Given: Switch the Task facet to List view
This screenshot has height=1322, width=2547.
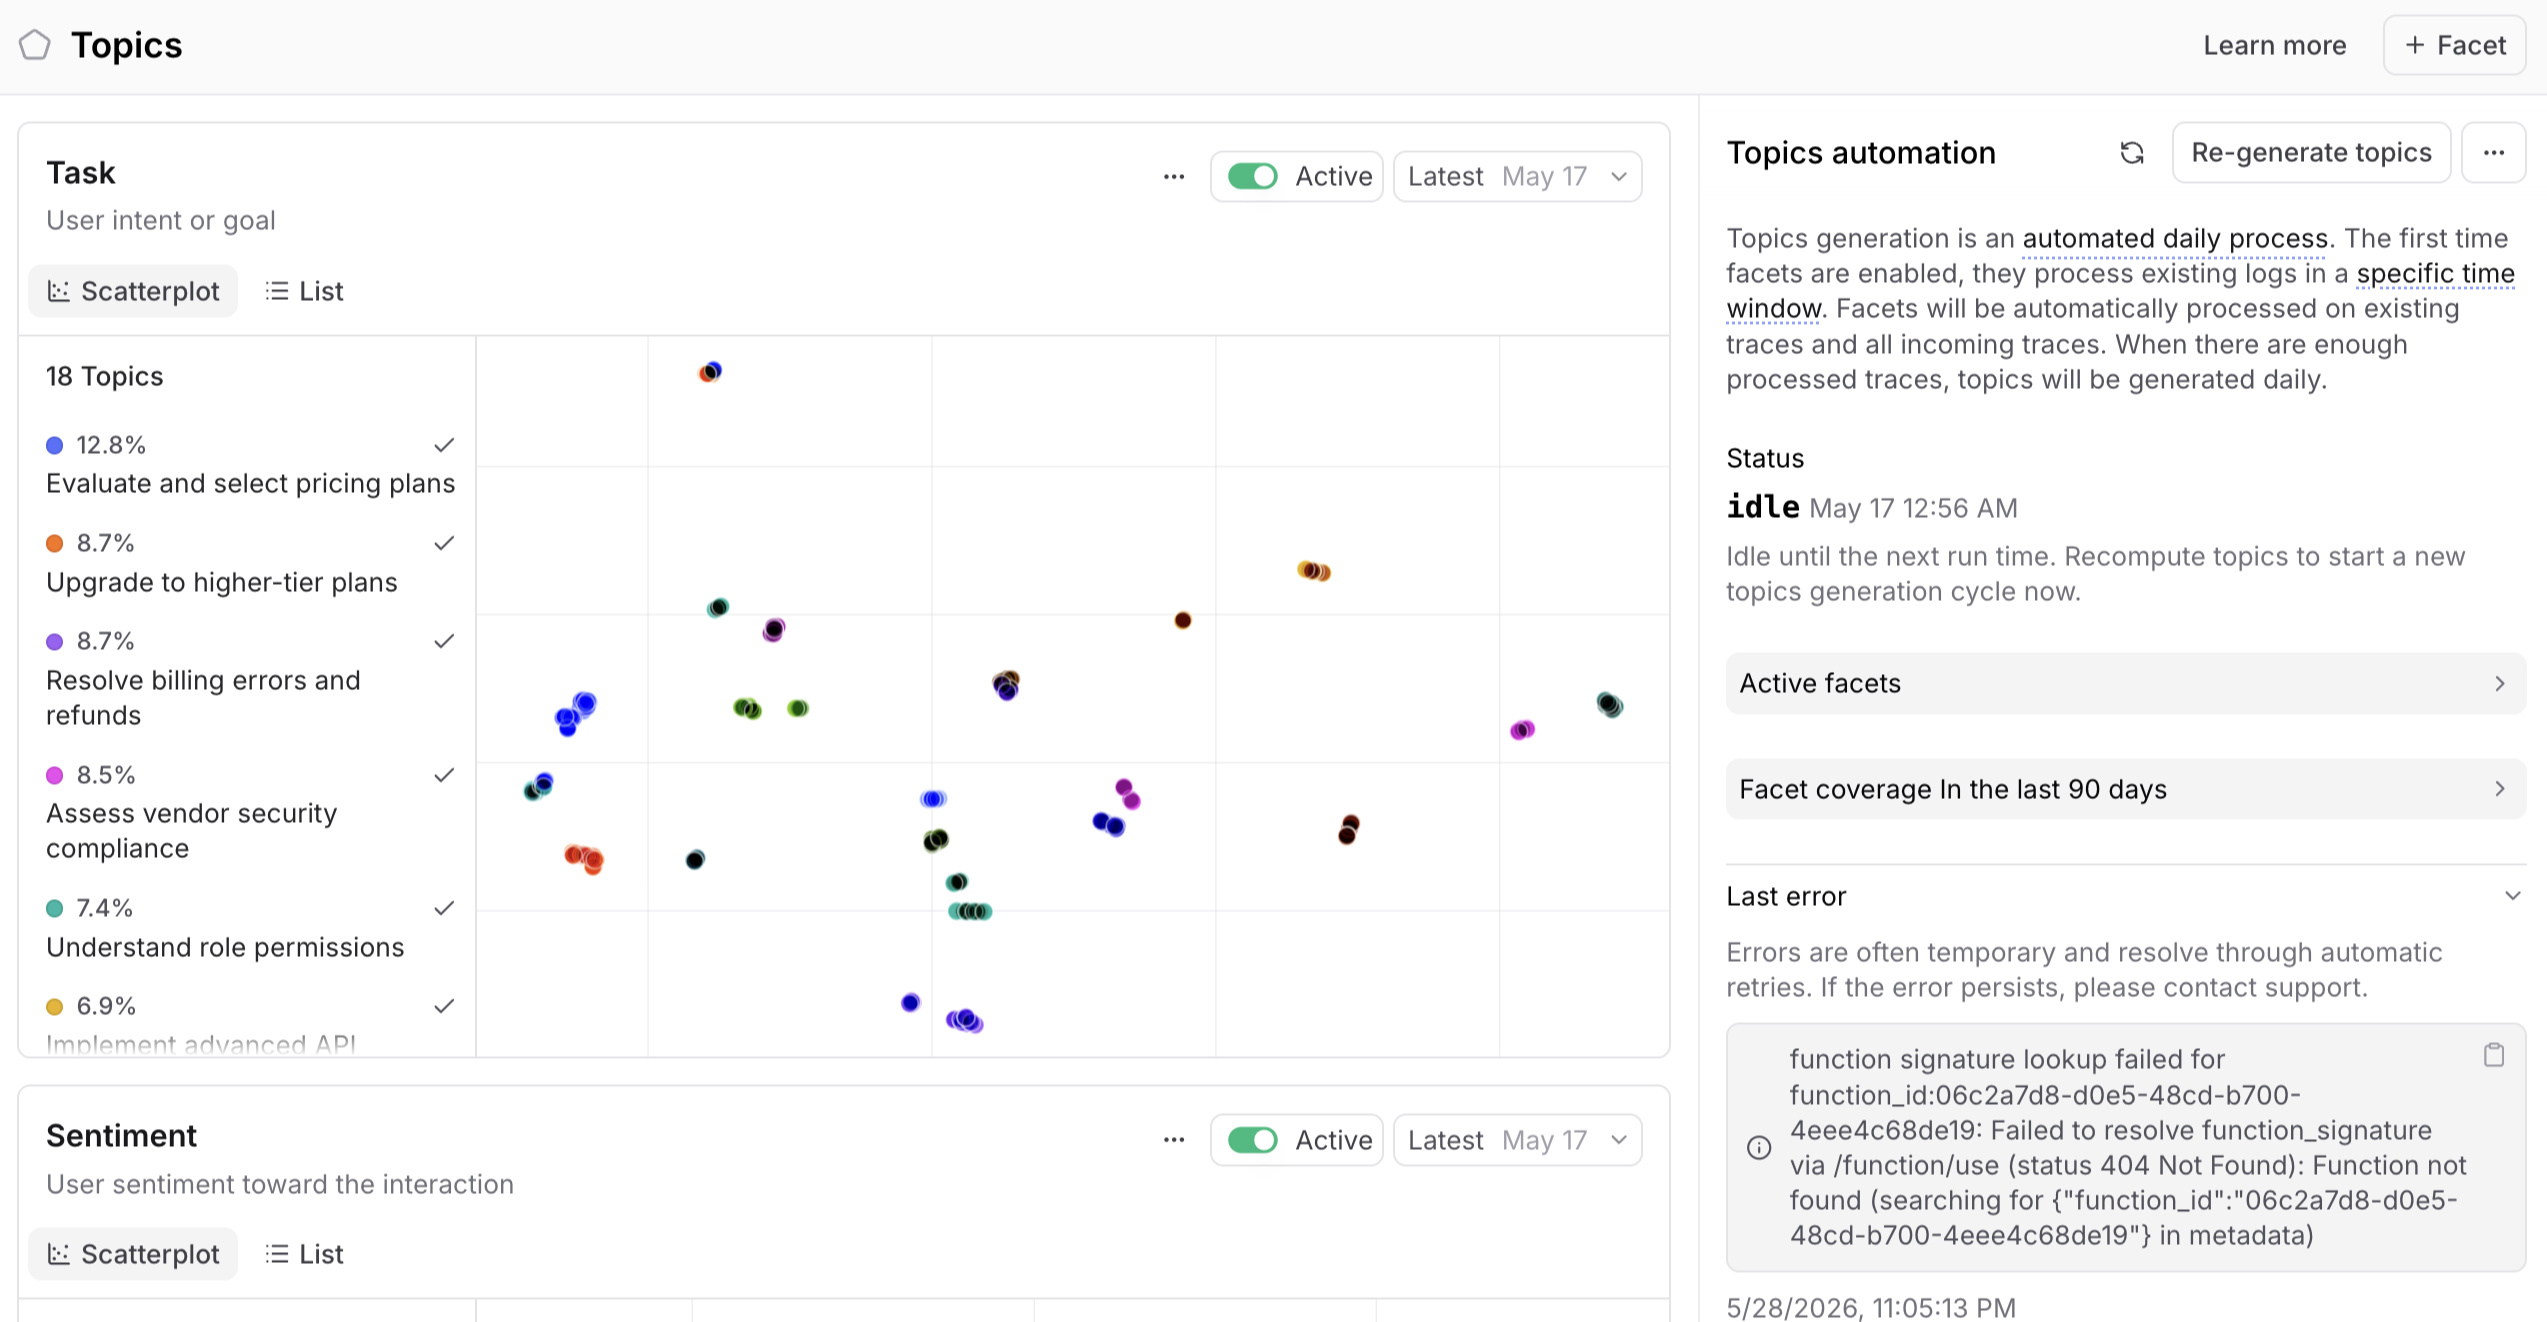Looking at the screenshot, I should (304, 291).
